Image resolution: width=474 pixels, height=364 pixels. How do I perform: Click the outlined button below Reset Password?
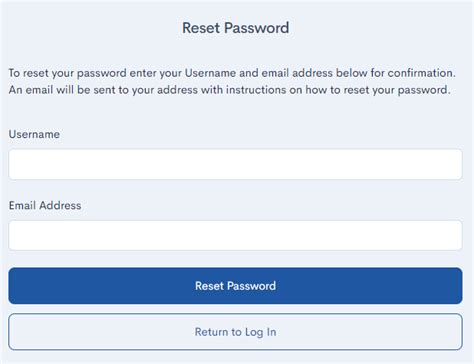[235, 332]
